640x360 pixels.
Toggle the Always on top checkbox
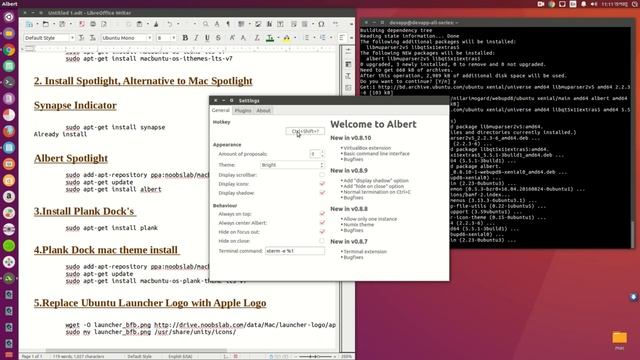click(x=322, y=214)
